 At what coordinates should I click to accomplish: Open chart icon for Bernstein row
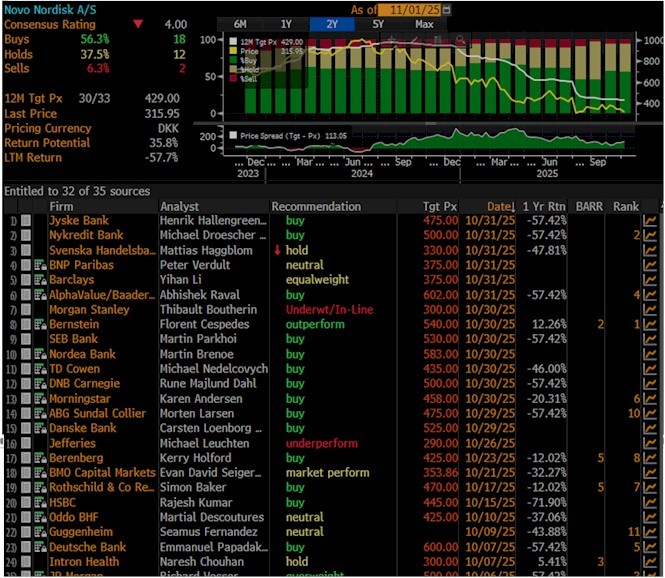point(650,324)
